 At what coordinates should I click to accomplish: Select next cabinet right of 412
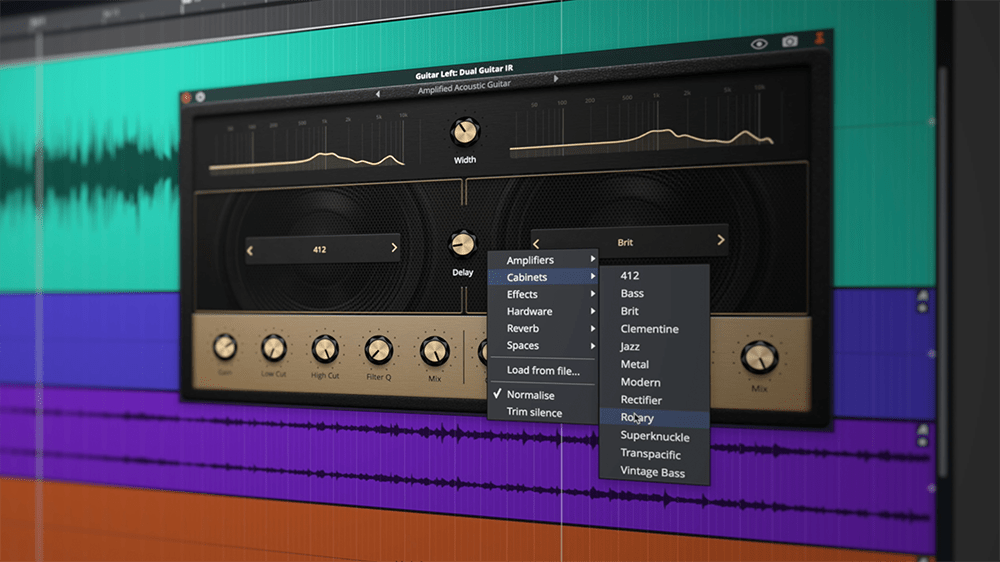(x=394, y=248)
